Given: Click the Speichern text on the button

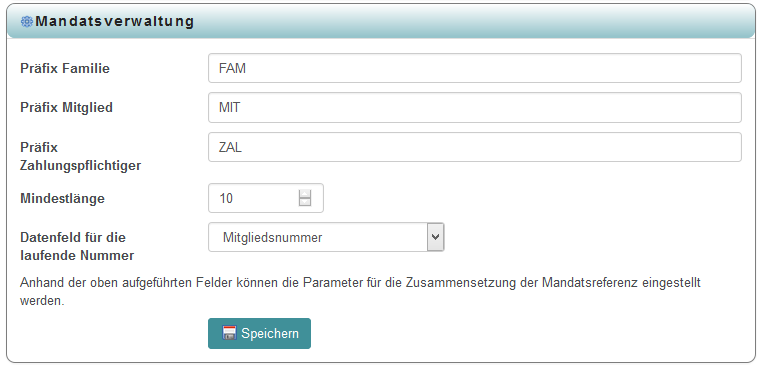Looking at the screenshot, I should point(270,334).
